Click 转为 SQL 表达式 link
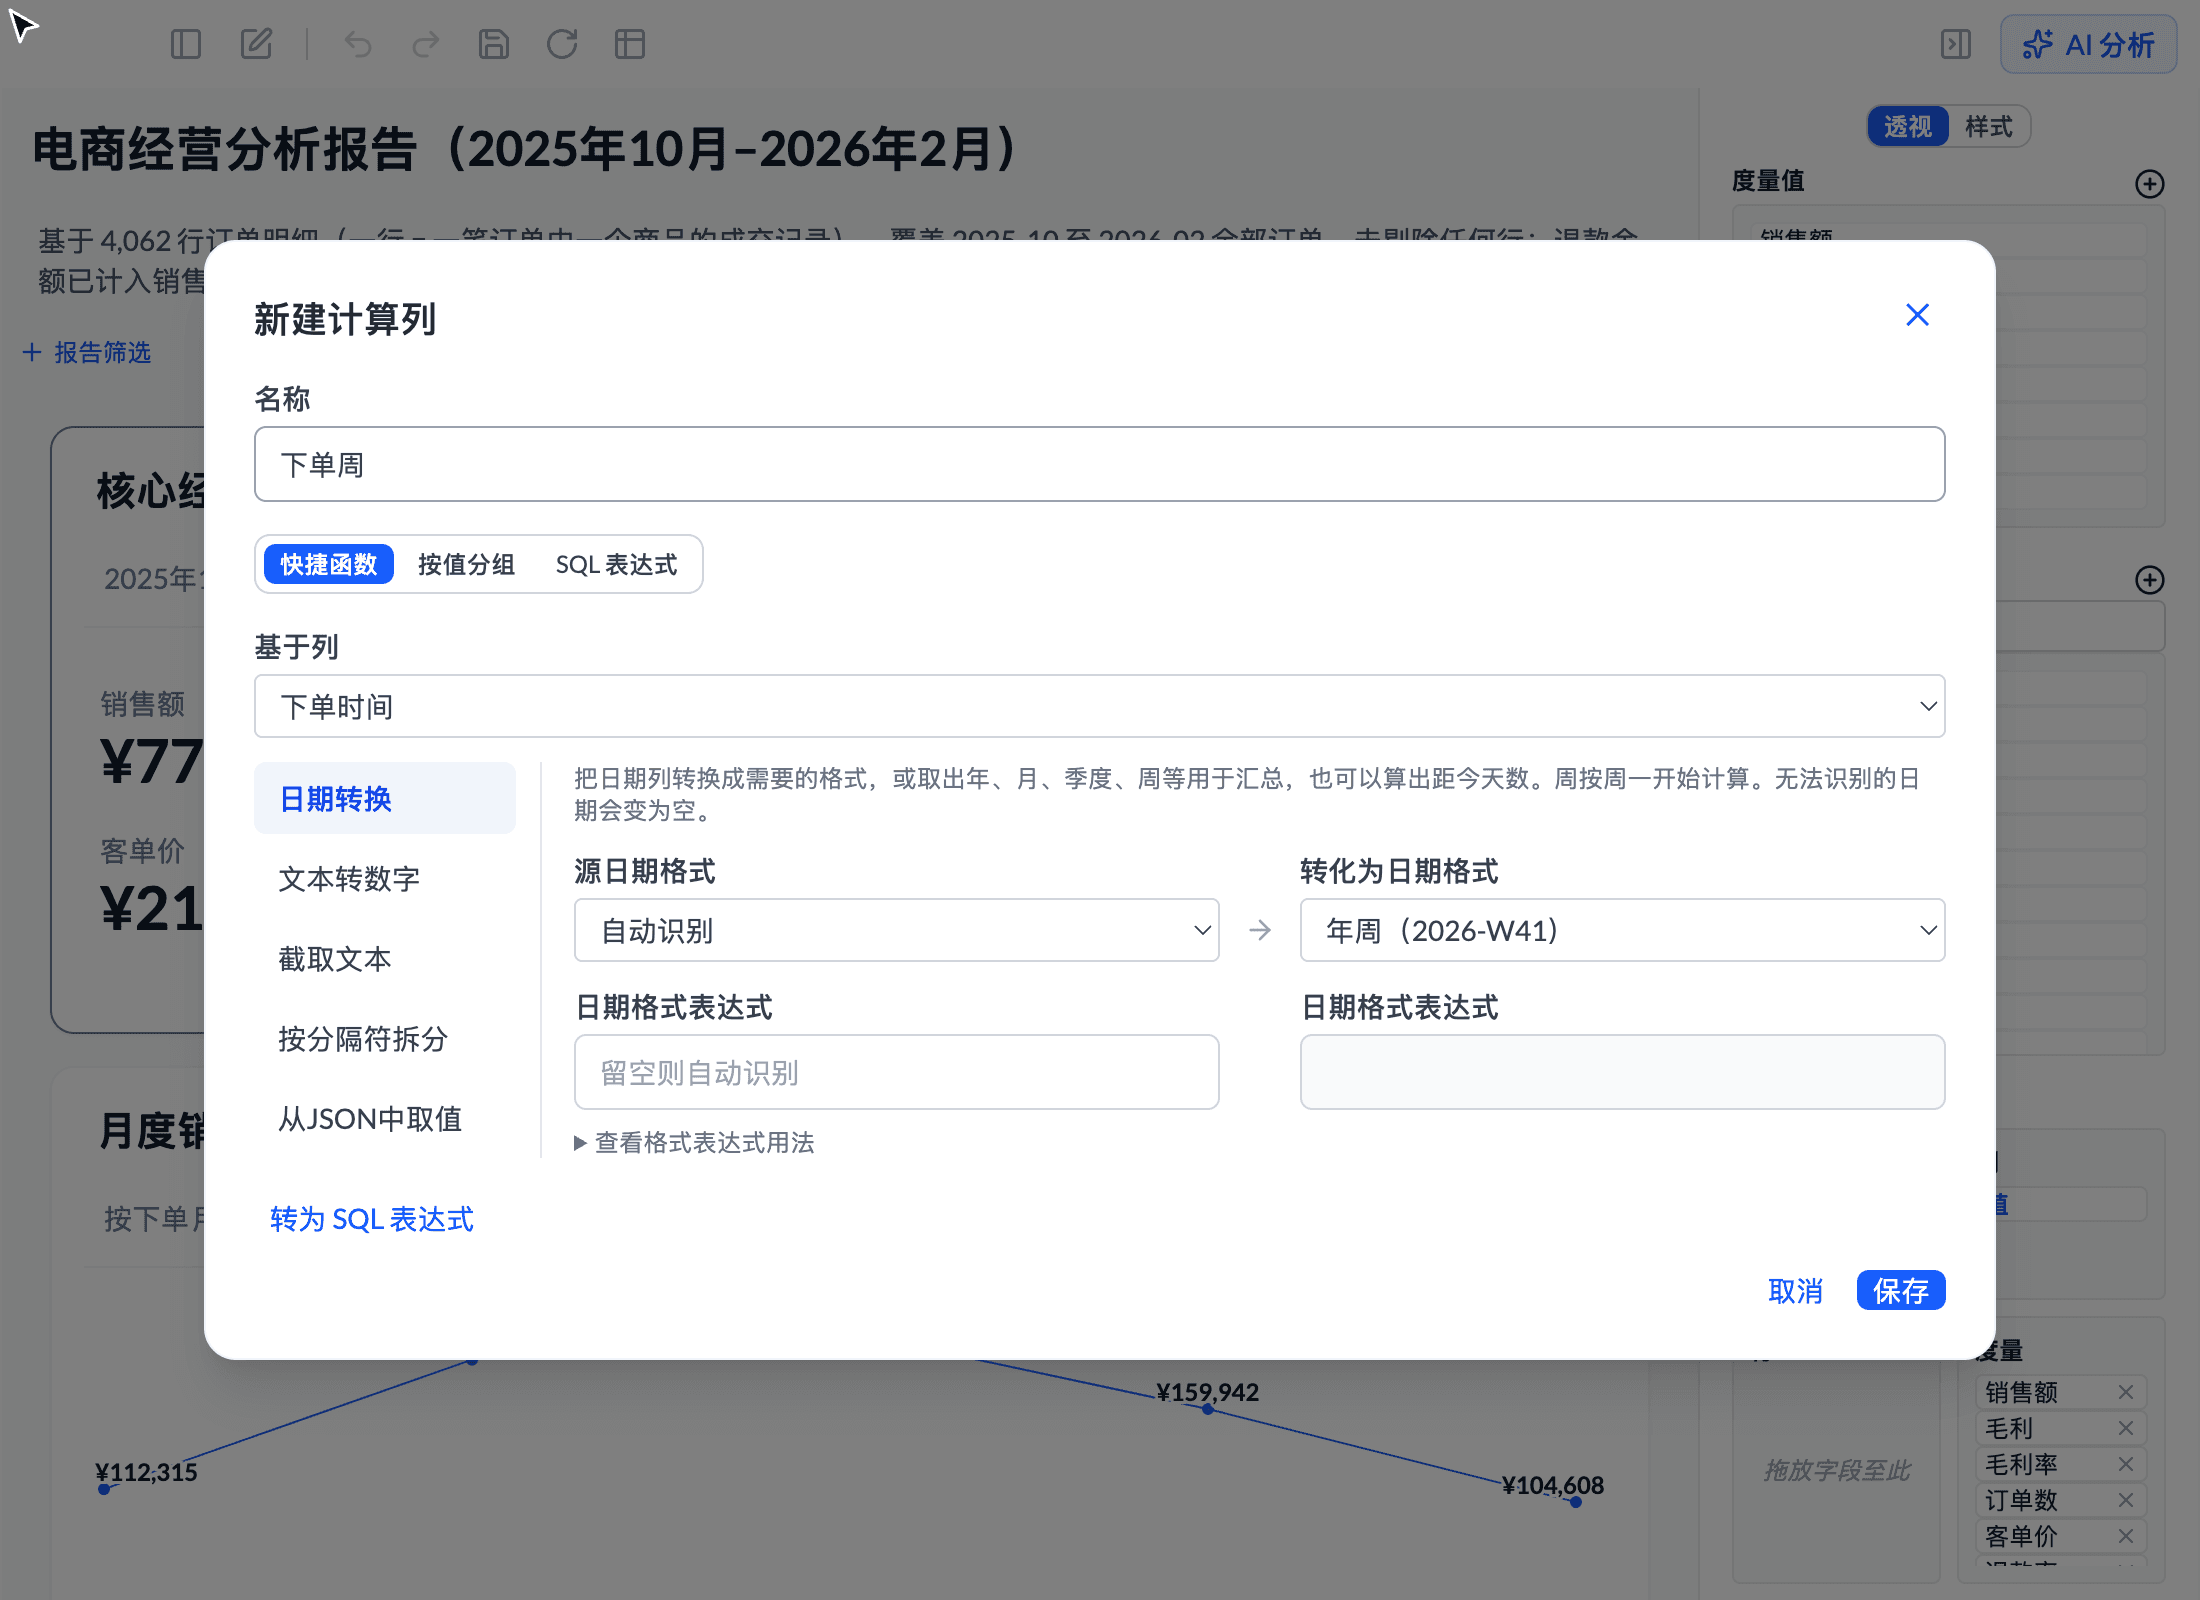Viewport: 2200px width, 1600px height. [x=371, y=1219]
